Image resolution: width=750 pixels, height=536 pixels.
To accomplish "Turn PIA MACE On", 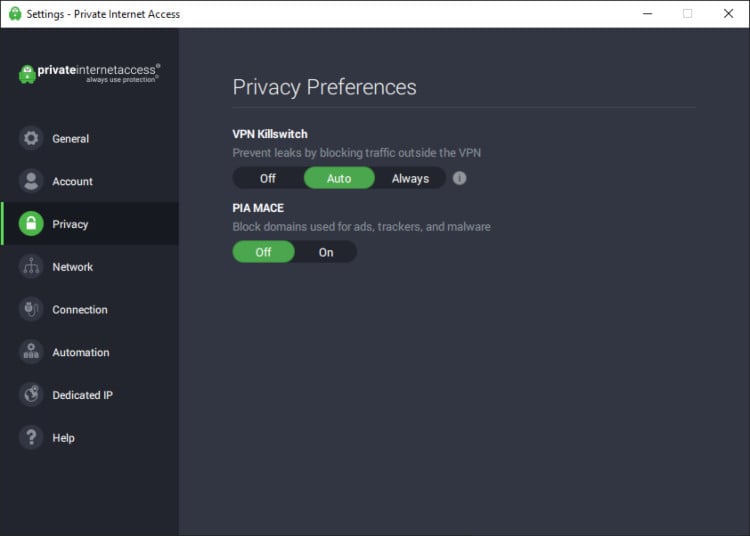I will tap(326, 252).
